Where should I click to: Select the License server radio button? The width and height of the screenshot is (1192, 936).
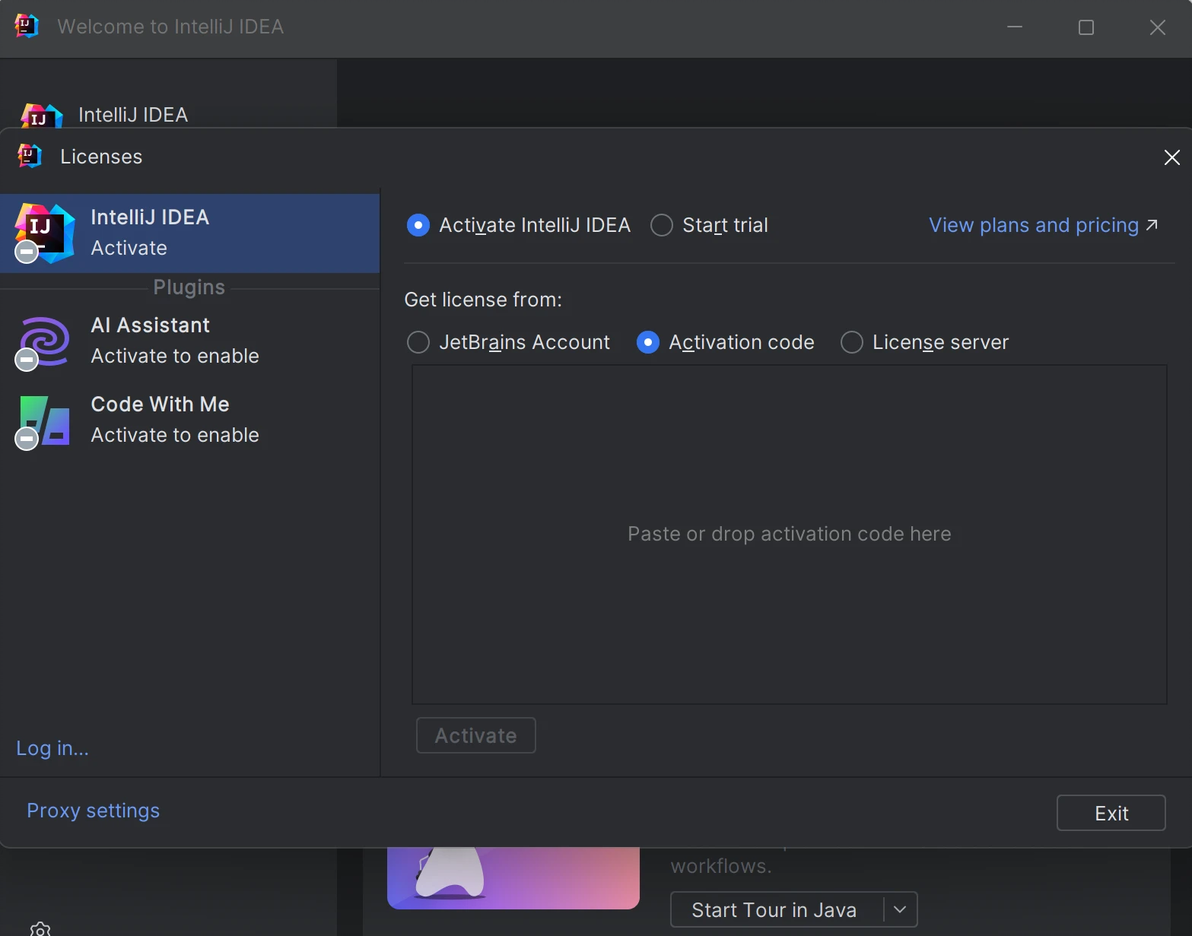click(852, 343)
